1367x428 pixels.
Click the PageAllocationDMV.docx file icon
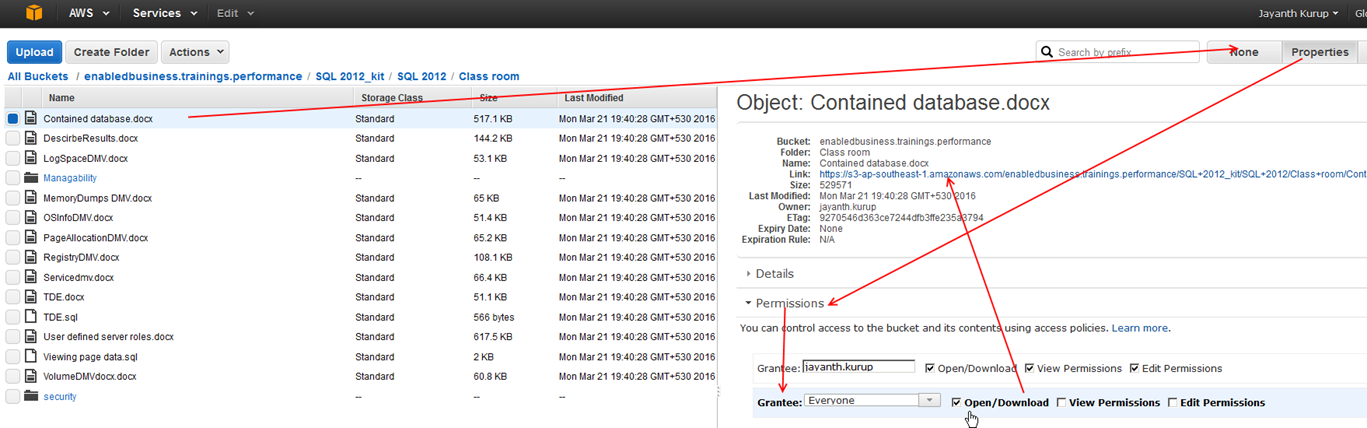[31, 237]
